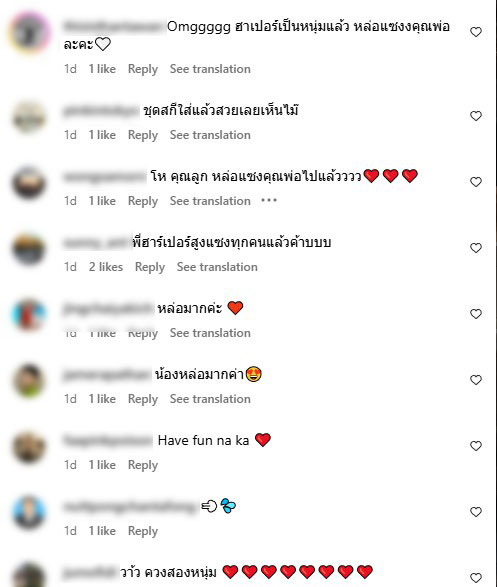Like the comment with the dash emoji
497x587 pixels.
point(476,512)
